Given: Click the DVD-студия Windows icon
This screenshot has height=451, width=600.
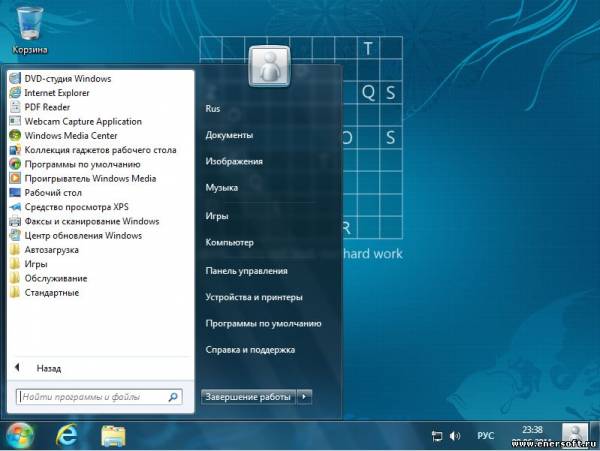Looking at the screenshot, I should pos(15,78).
